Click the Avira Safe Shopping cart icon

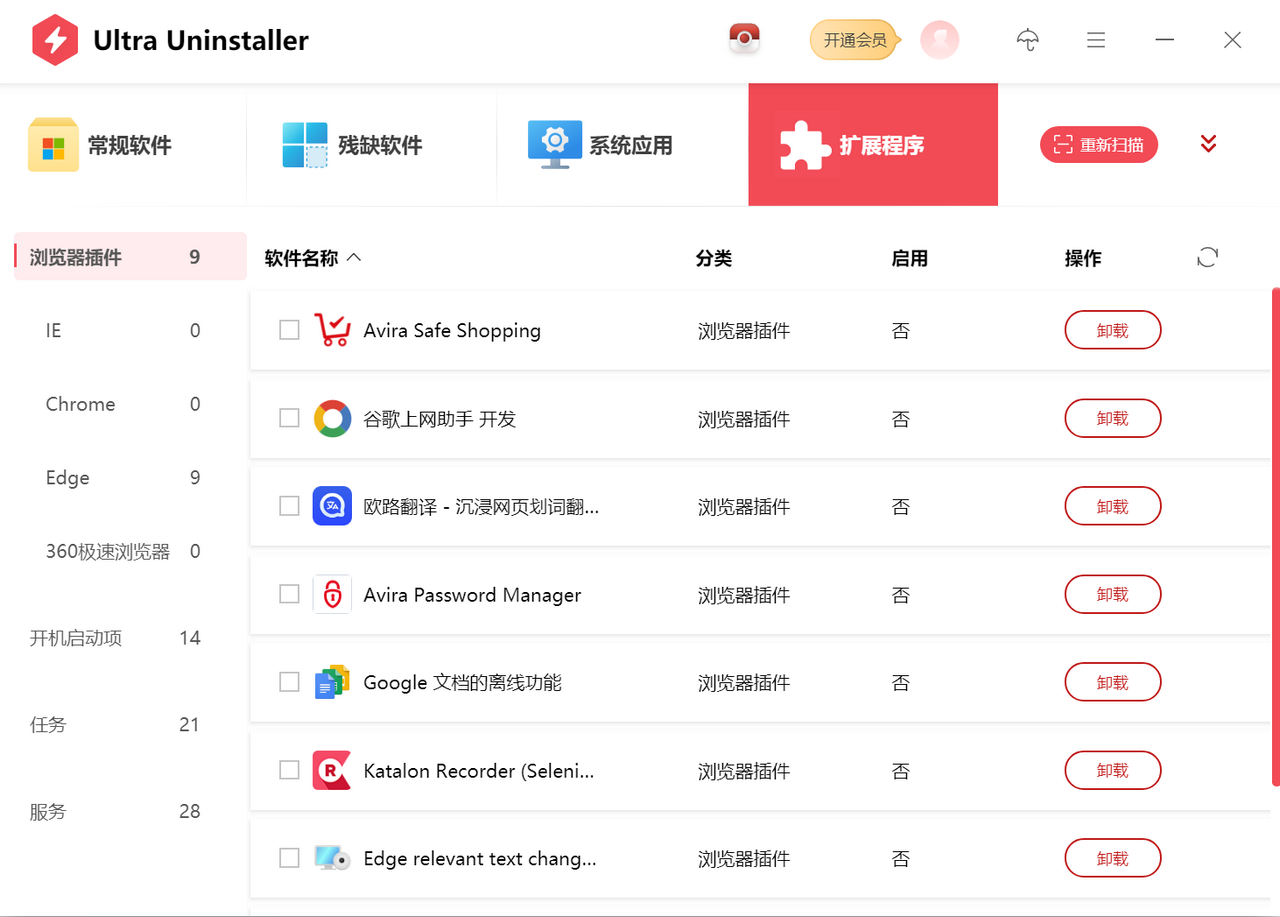tap(332, 330)
